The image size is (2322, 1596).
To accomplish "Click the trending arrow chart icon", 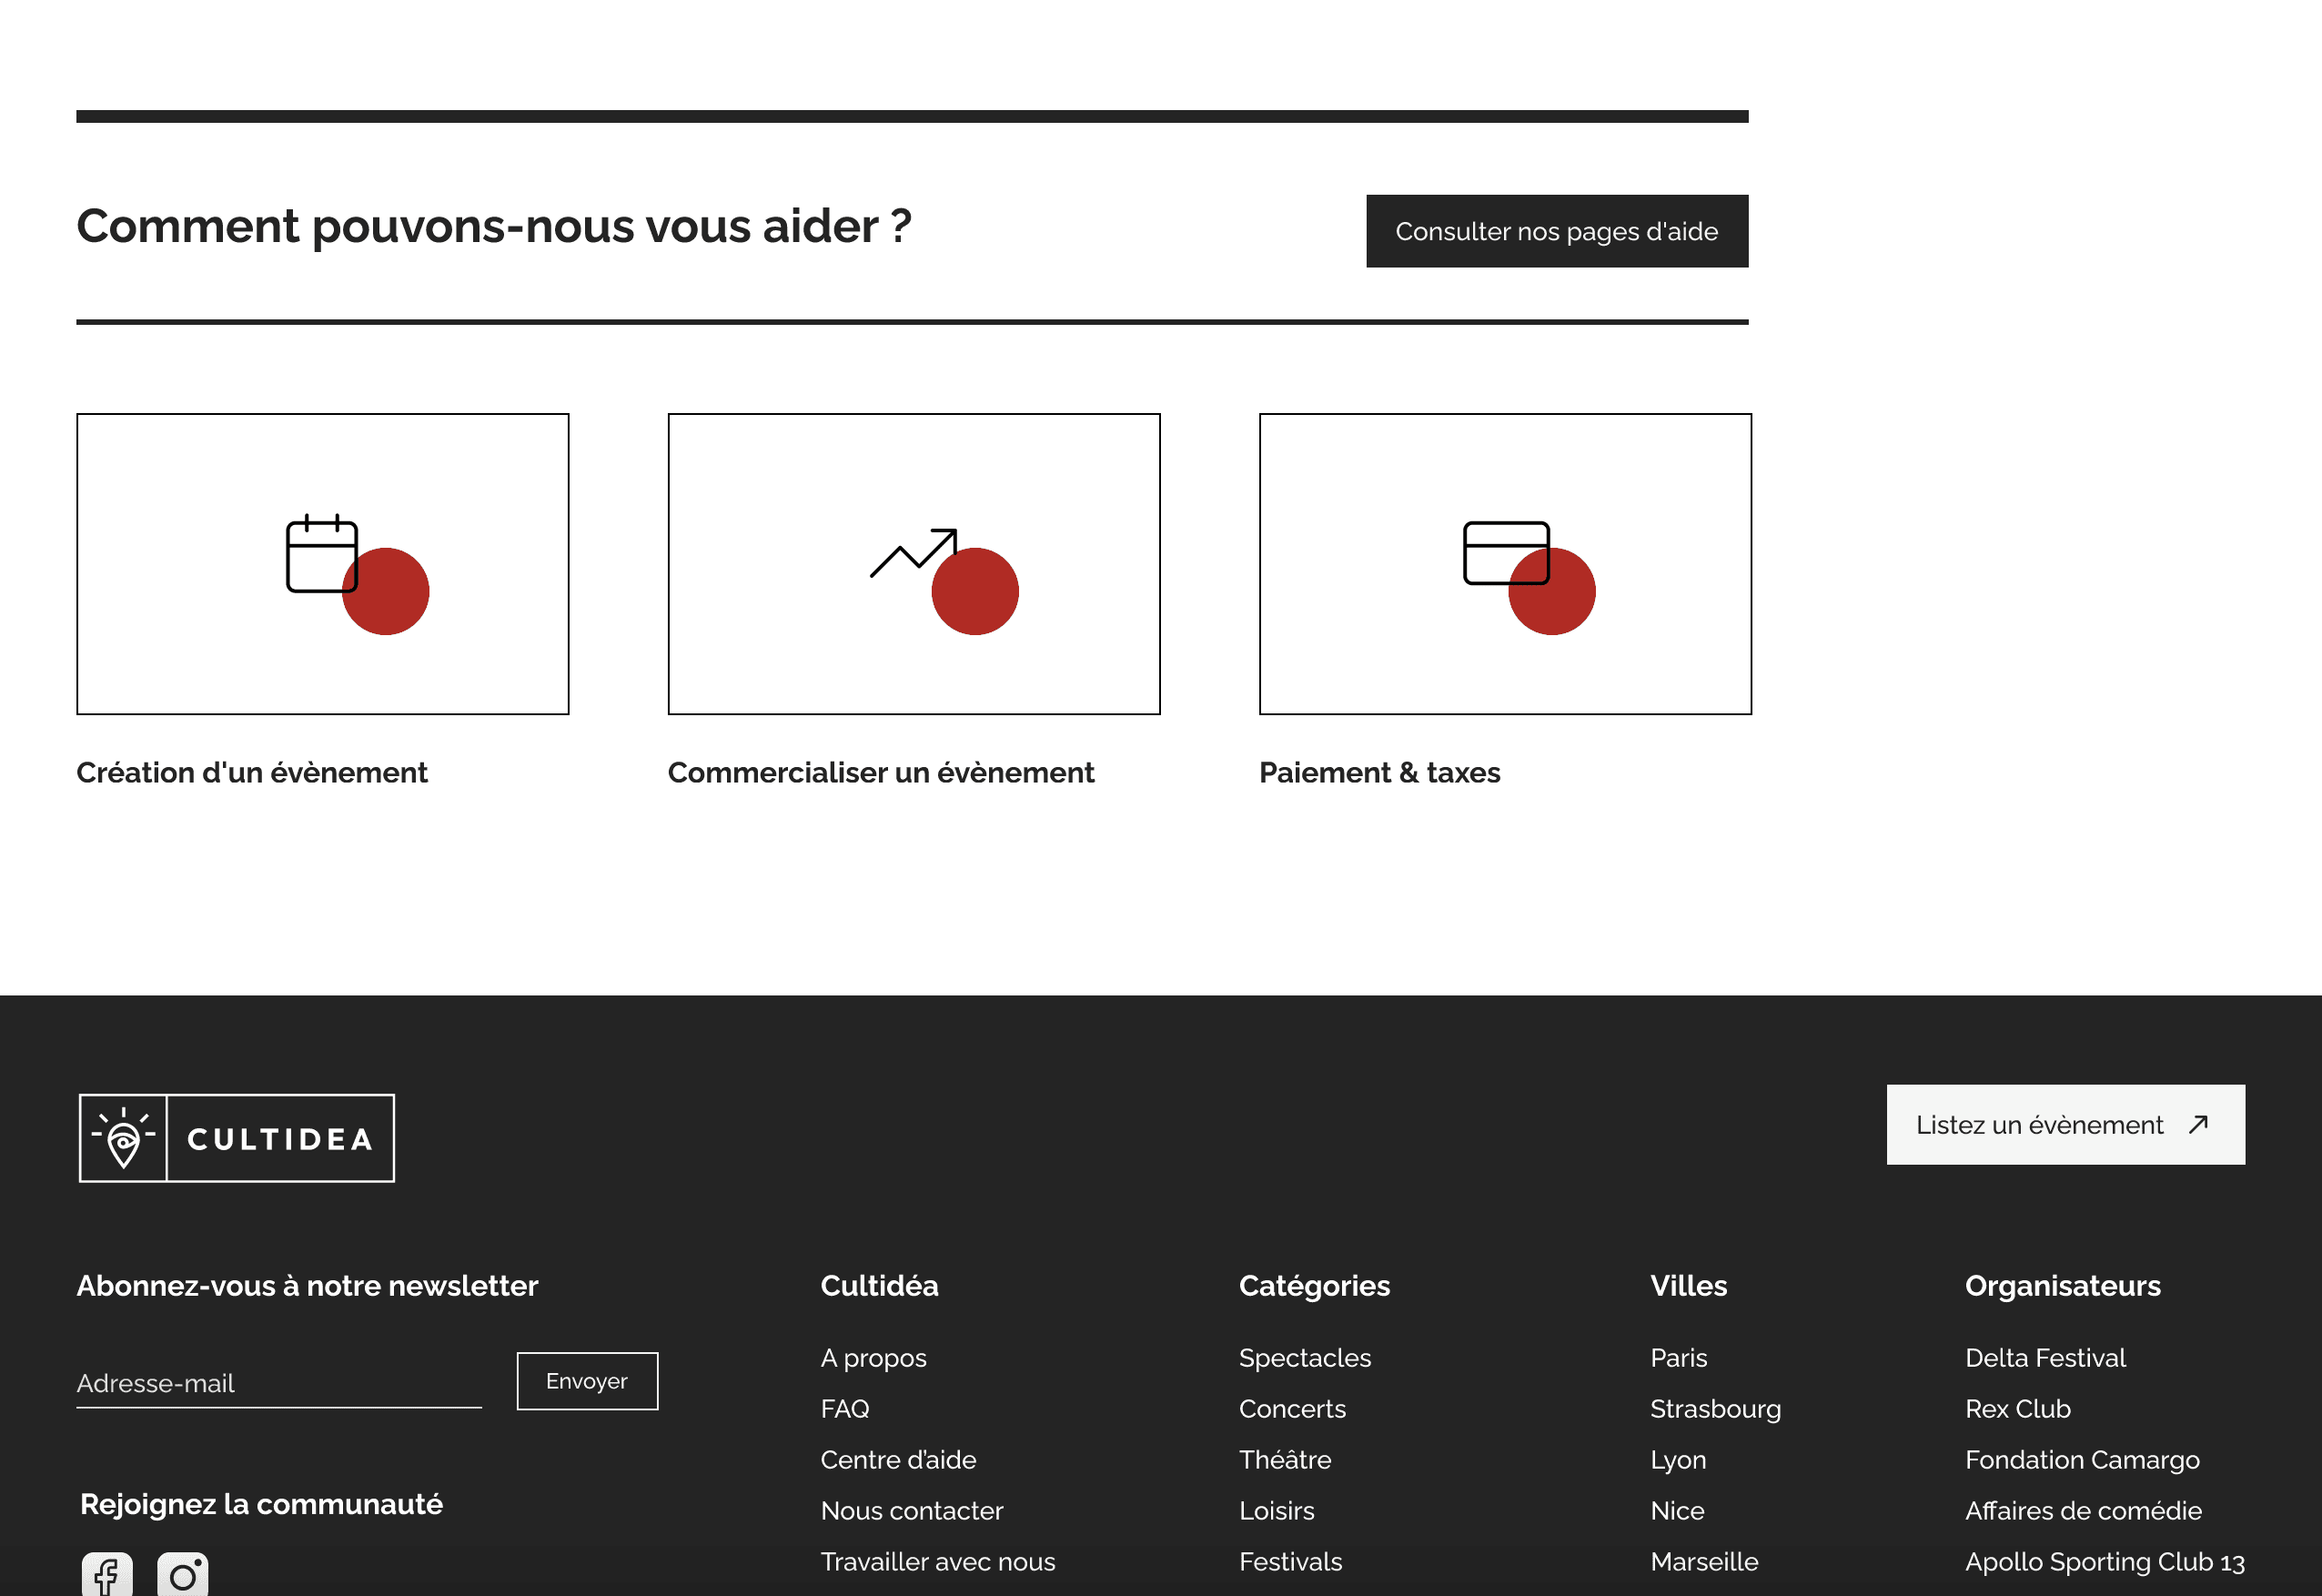I will tap(913, 553).
